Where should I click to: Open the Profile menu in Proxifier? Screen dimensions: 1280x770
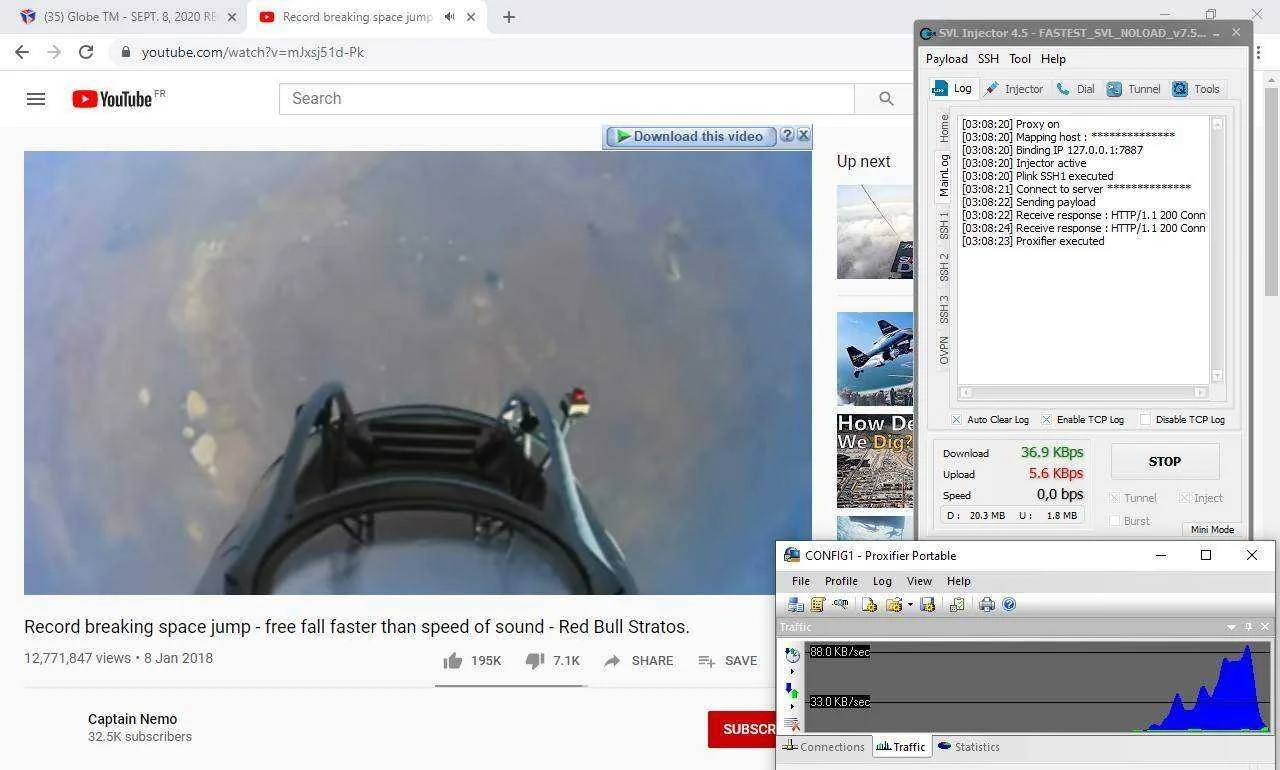(x=841, y=581)
